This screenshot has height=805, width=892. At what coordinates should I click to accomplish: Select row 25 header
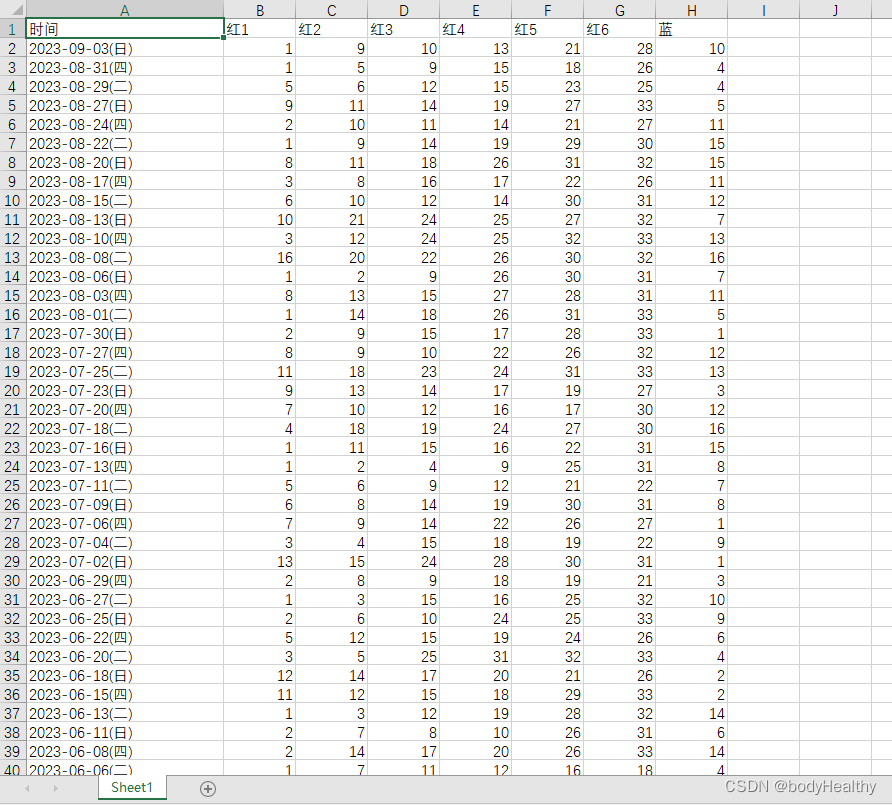pyautogui.click(x=13, y=486)
